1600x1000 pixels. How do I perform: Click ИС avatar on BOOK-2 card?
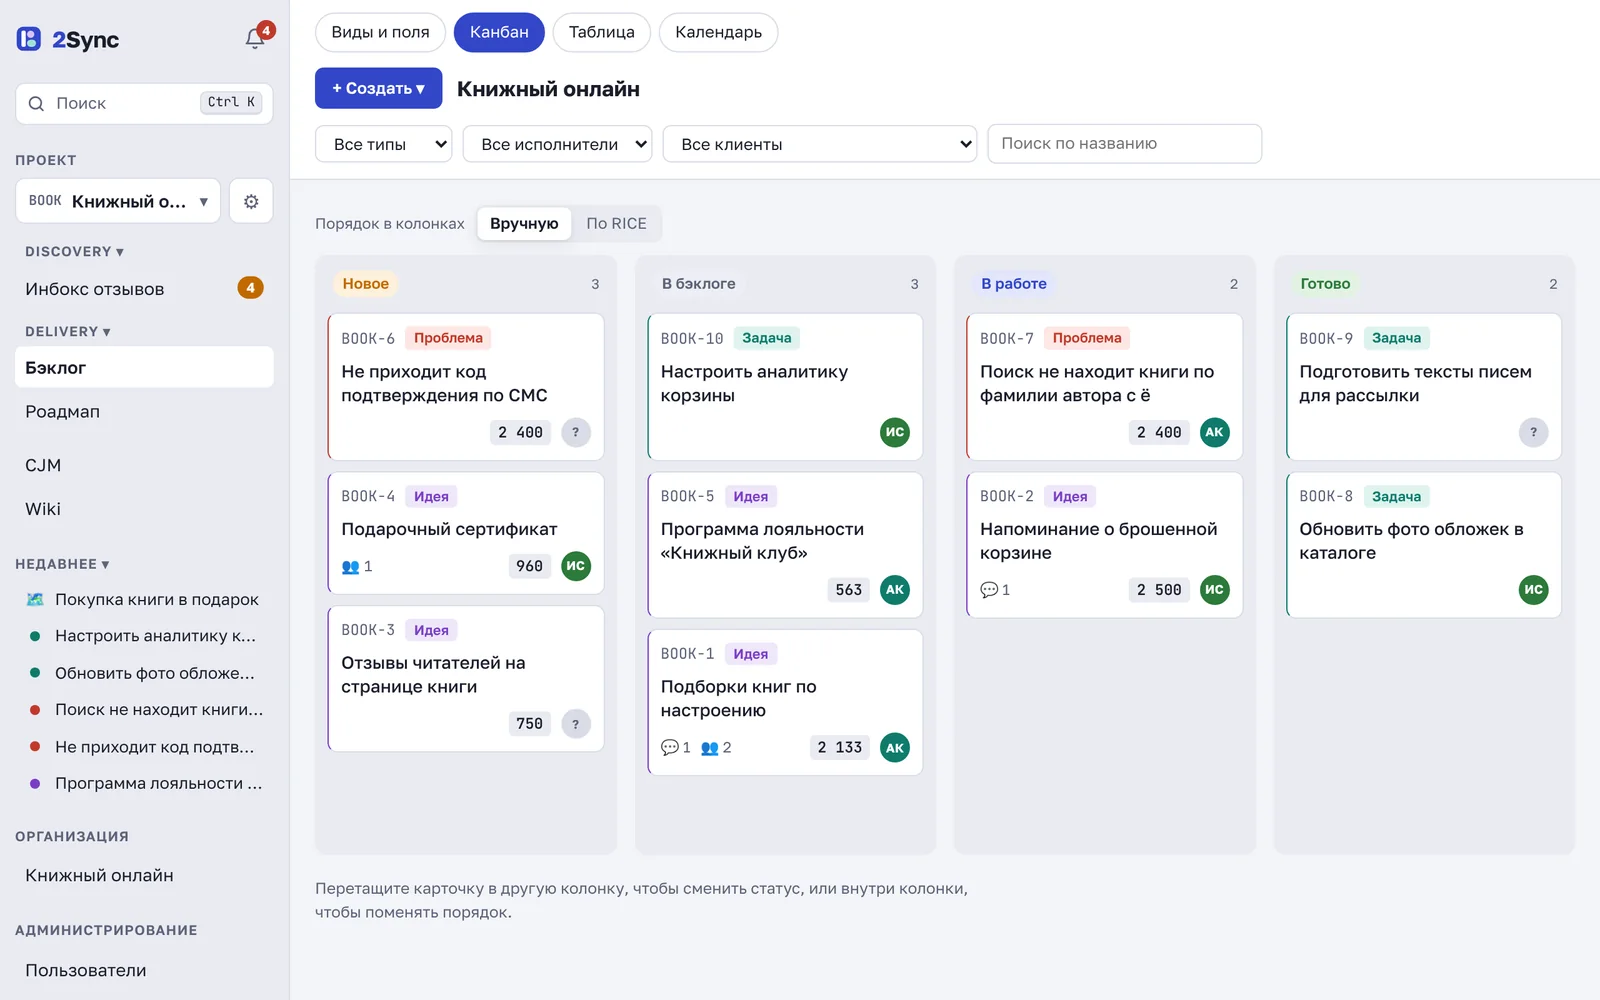click(1214, 590)
